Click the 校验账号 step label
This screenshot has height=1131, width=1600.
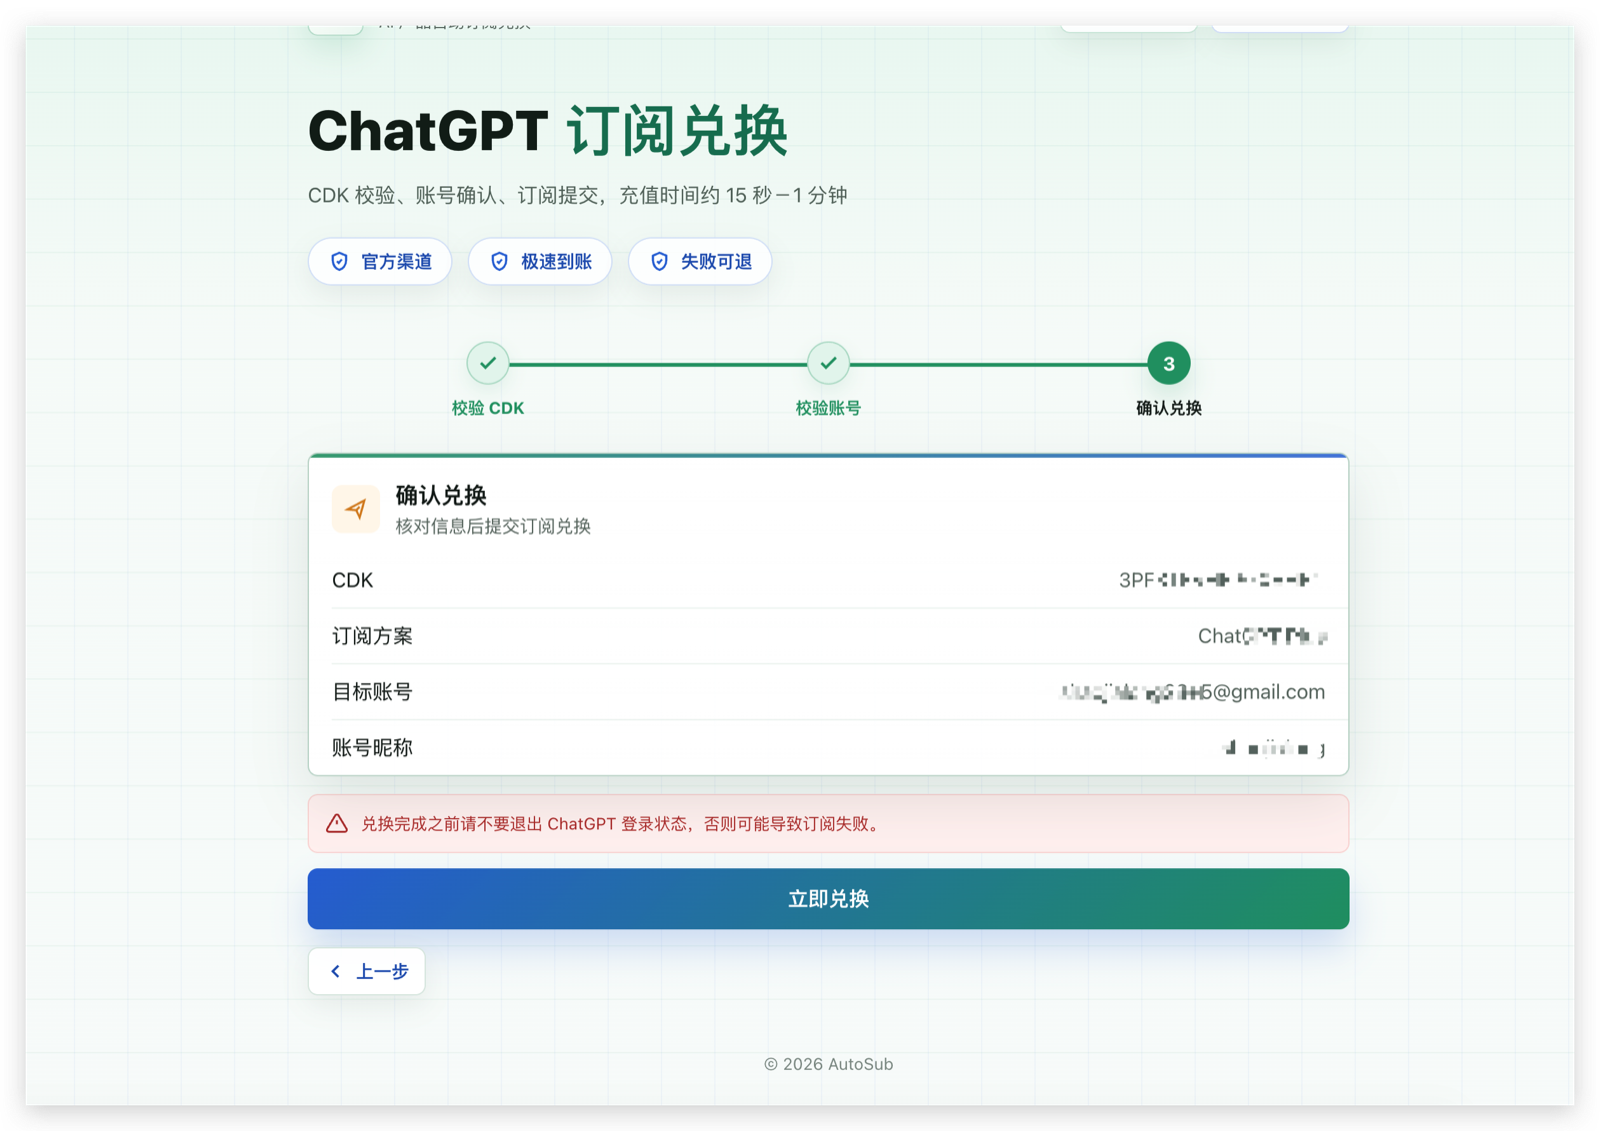pyautogui.click(x=828, y=408)
